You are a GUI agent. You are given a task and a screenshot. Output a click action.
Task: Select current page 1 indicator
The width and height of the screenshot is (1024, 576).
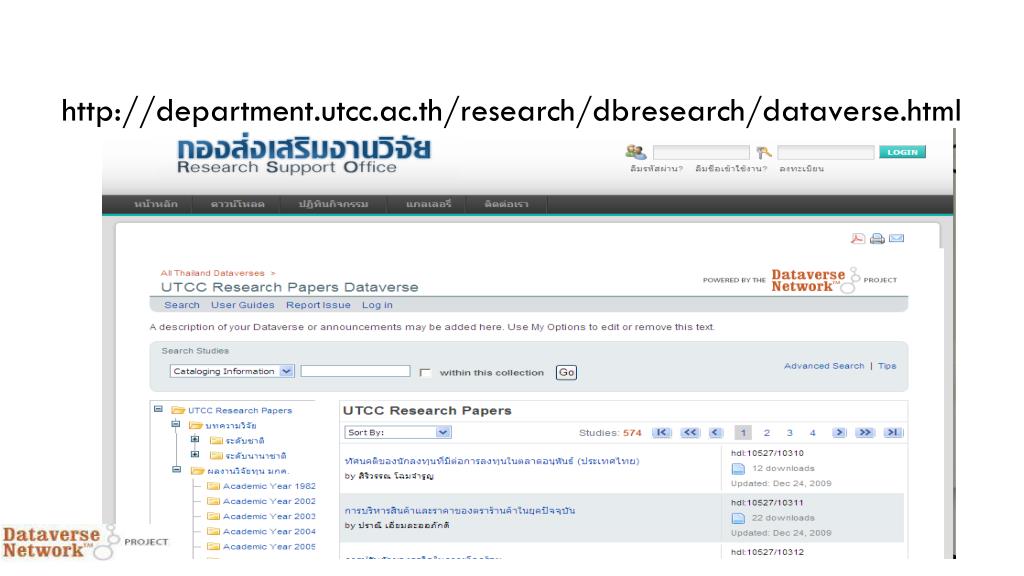coord(743,432)
